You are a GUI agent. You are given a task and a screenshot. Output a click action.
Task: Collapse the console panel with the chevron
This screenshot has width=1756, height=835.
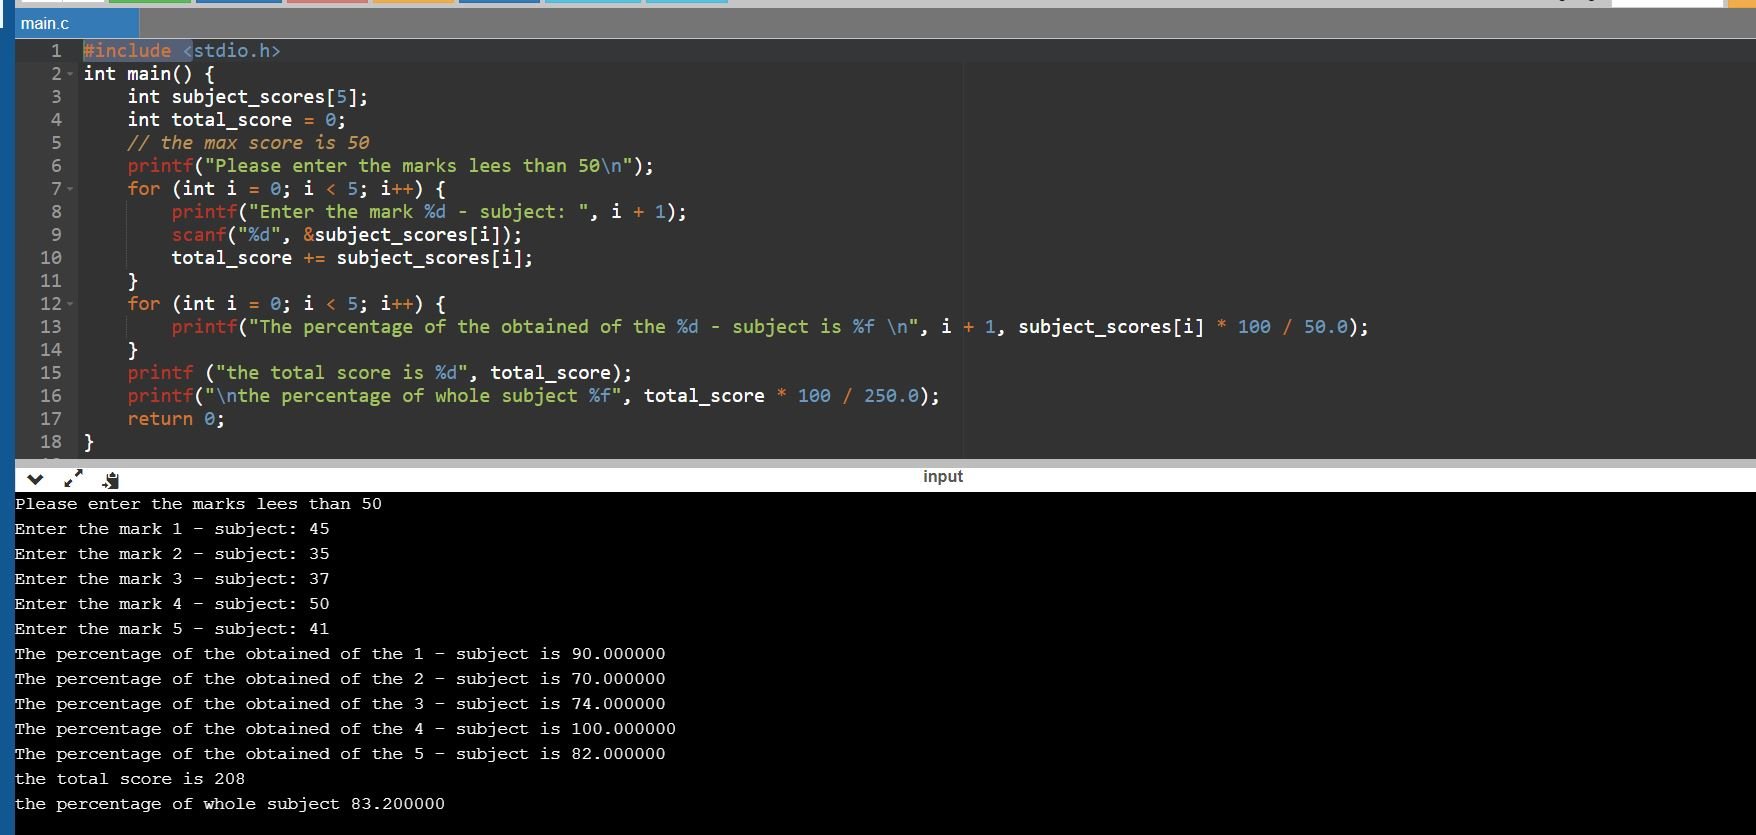coord(35,479)
